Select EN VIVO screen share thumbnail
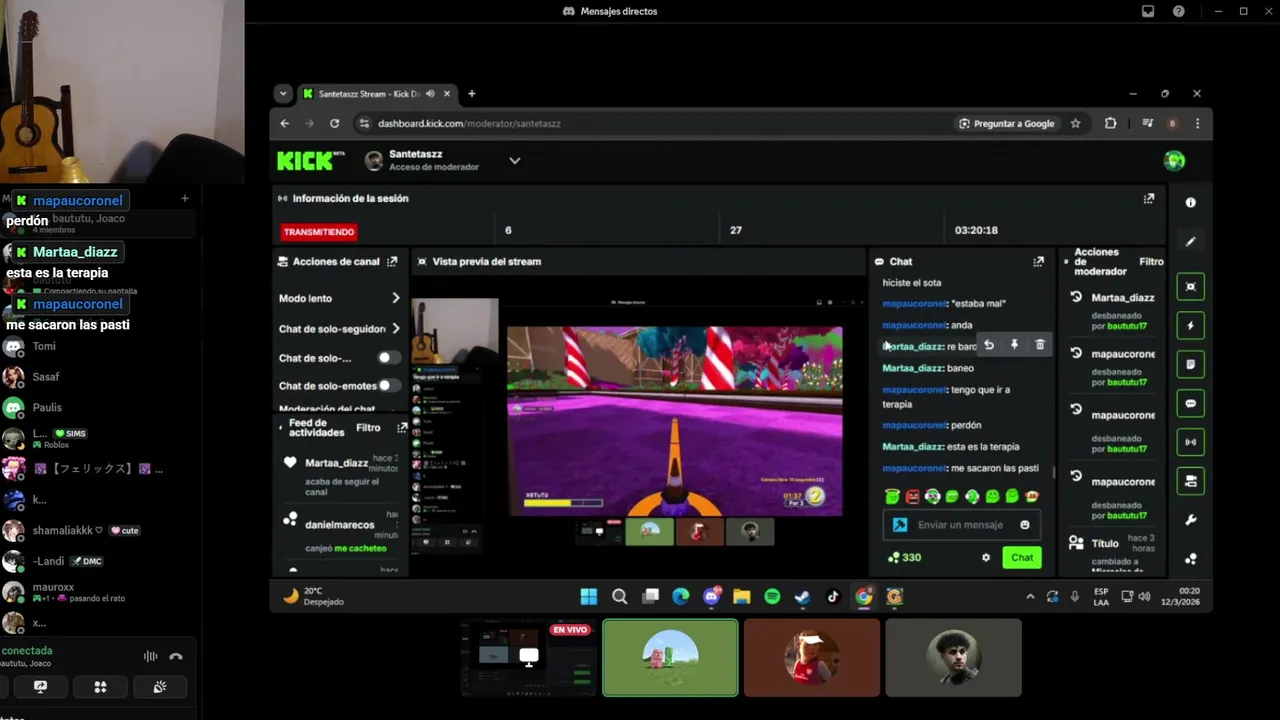 [529, 658]
